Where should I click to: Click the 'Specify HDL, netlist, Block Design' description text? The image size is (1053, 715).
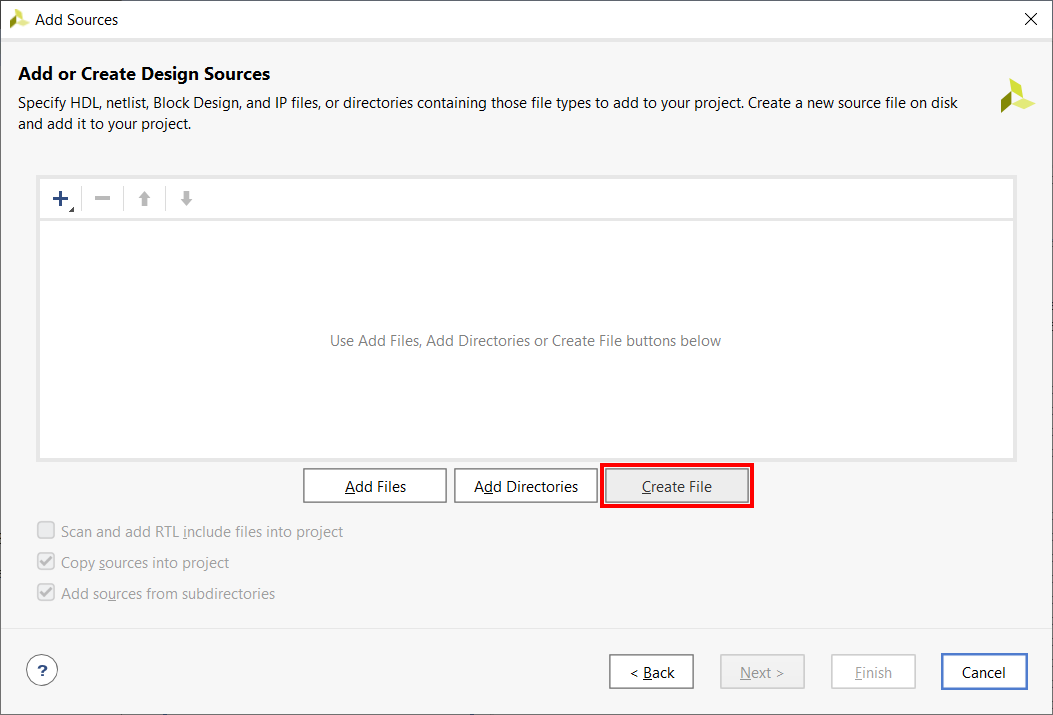(488, 113)
